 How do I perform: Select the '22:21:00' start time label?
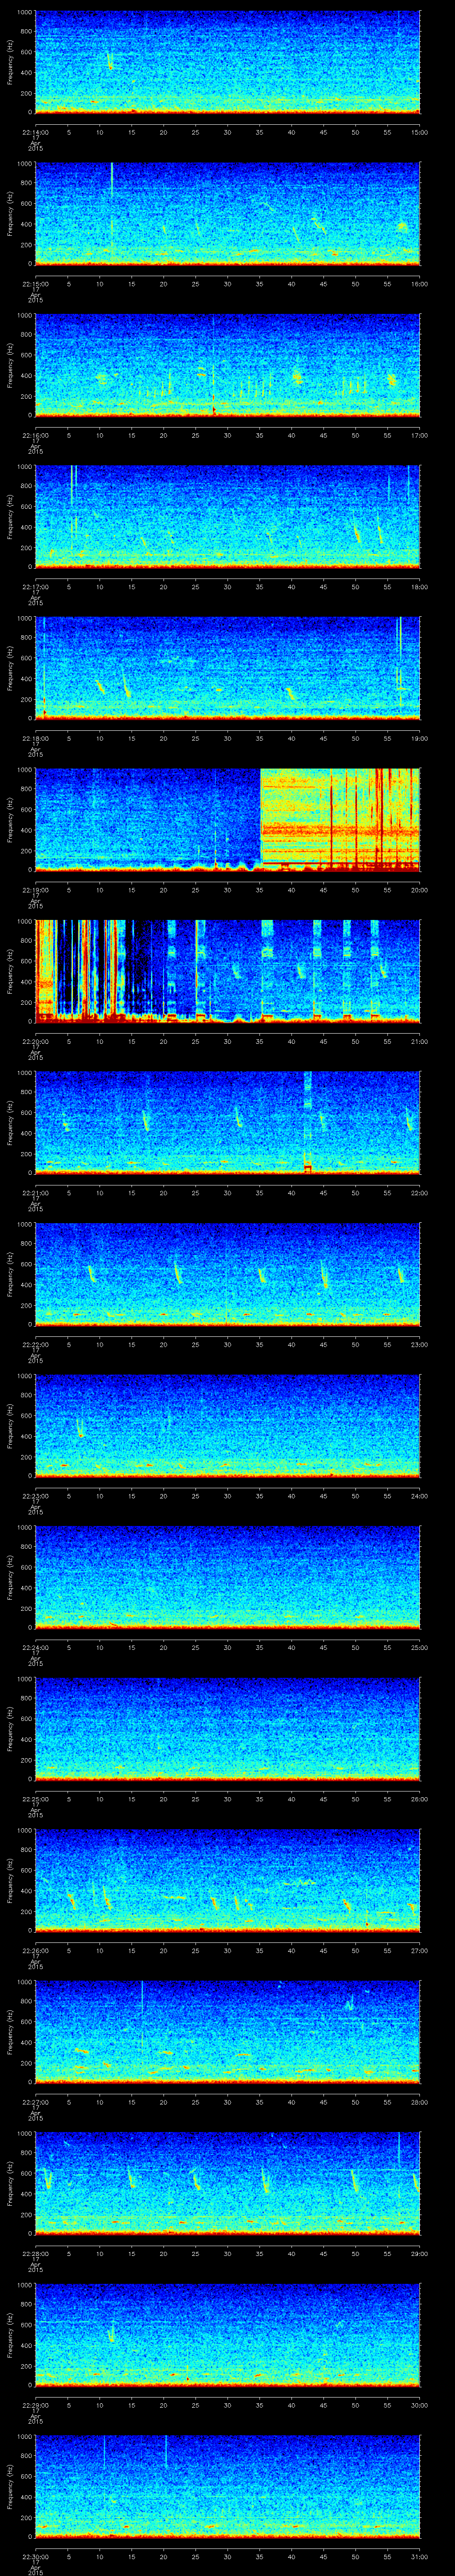coord(35,1193)
